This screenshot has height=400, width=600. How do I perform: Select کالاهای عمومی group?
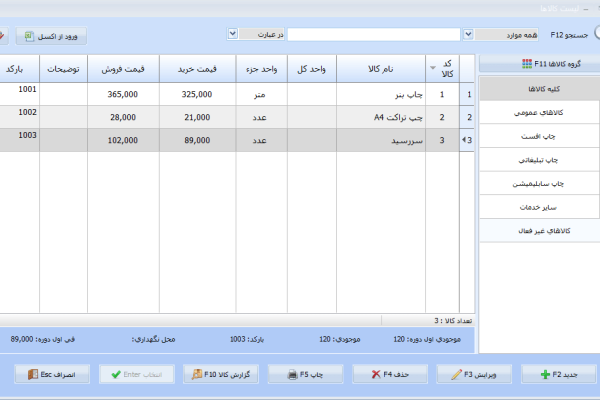540,113
